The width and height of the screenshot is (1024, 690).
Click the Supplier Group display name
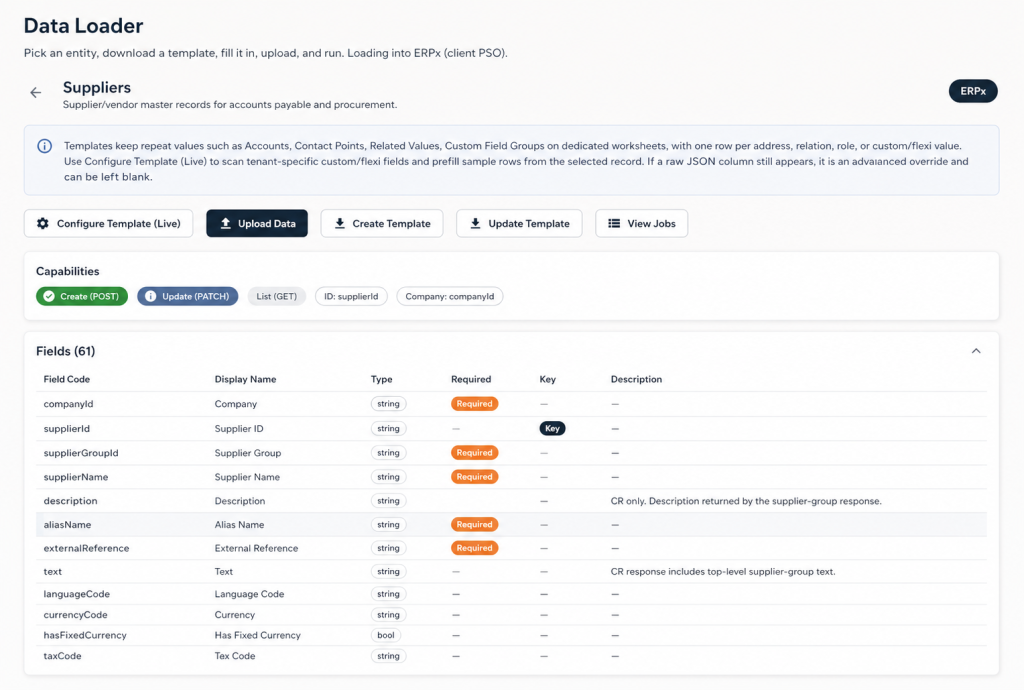pos(248,453)
